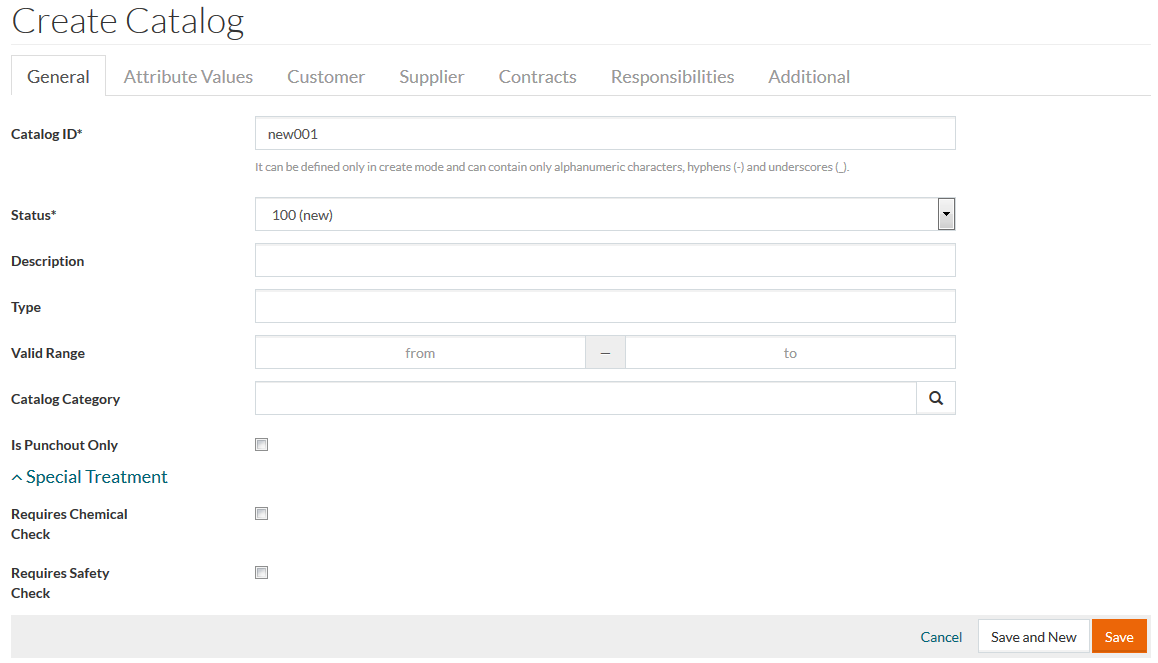Enable the Is Punchout Only checkbox
The image size is (1158, 663).
(x=262, y=445)
